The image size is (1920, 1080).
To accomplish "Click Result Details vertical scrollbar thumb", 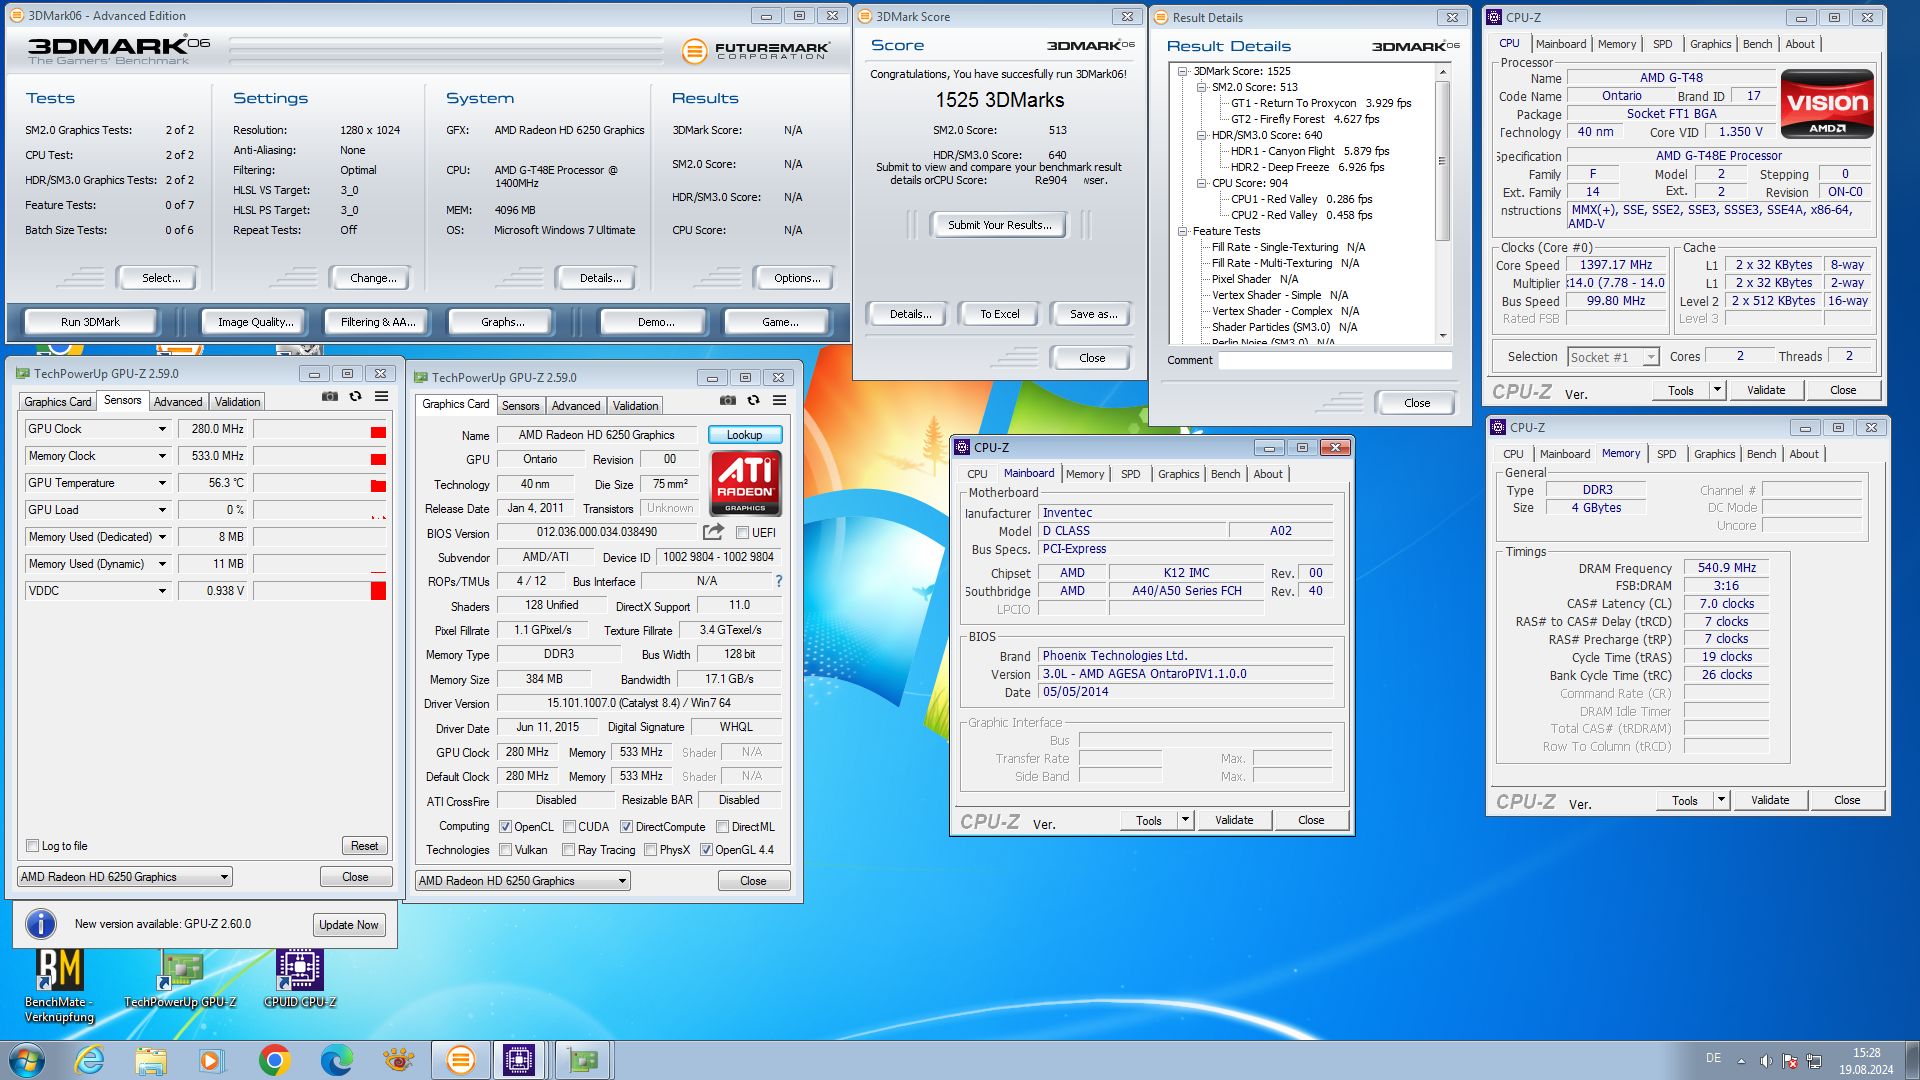I will (x=1442, y=161).
